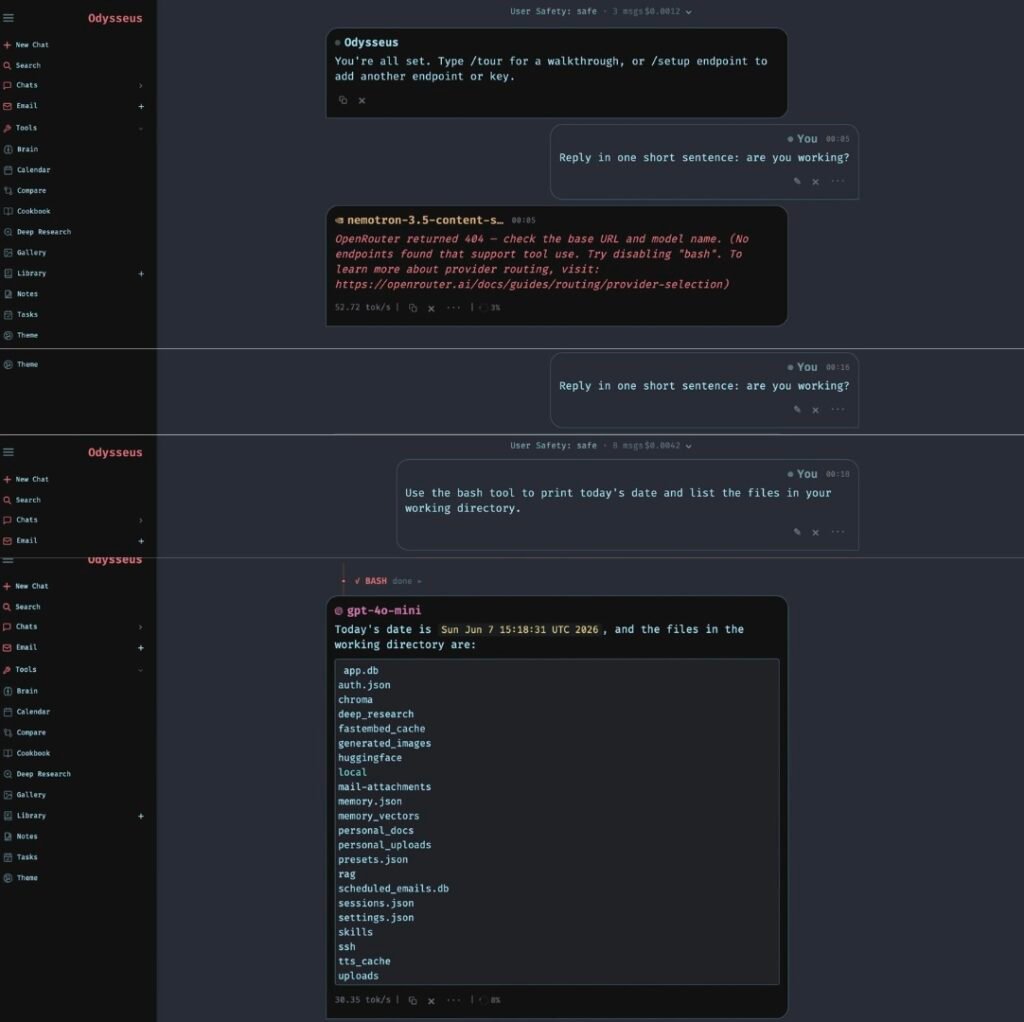Open Notes in sidebar beside nemotron error
The width and height of the screenshot is (1024, 1022).
[x=22, y=294]
